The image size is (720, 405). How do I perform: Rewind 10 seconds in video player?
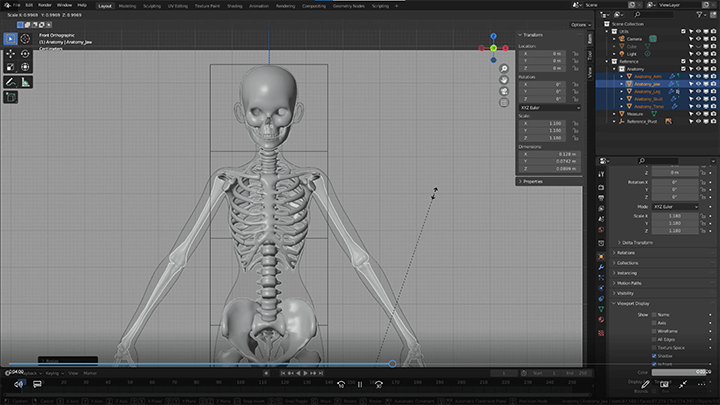coord(341,384)
